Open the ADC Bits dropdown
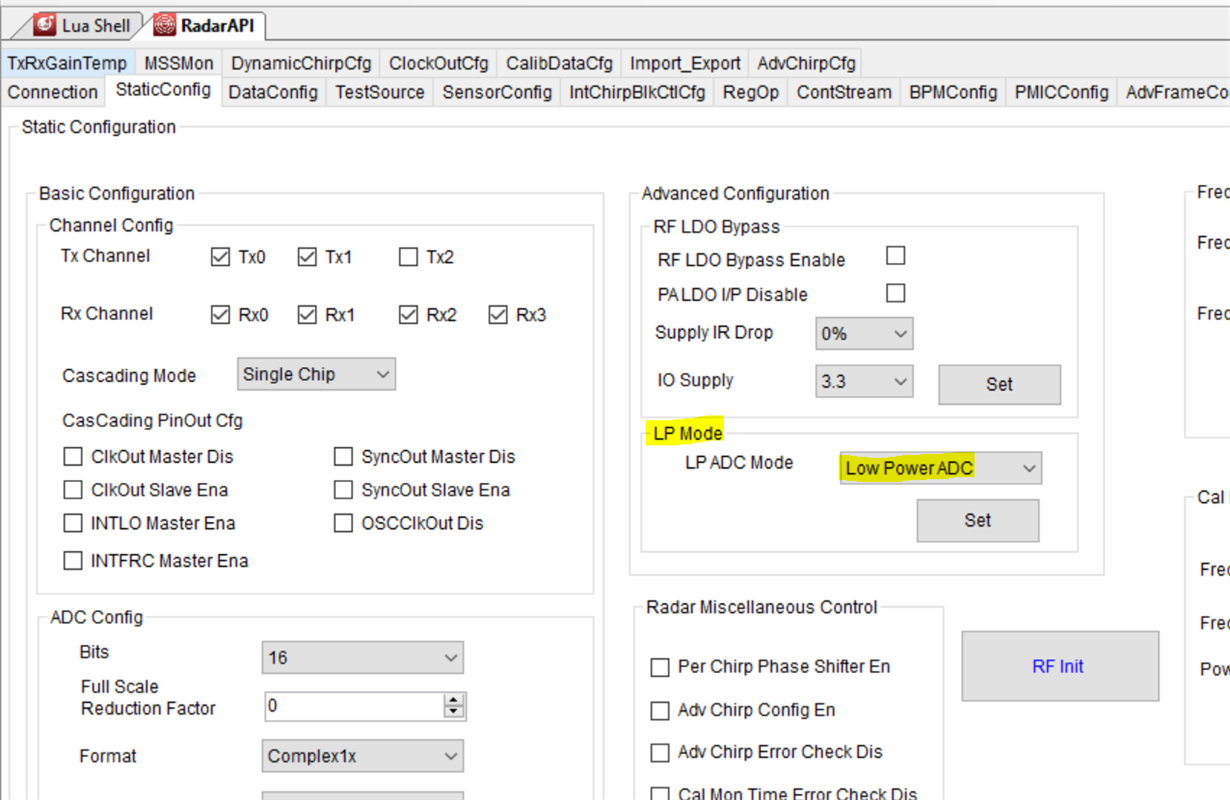This screenshot has height=800, width=1230. tap(363, 658)
